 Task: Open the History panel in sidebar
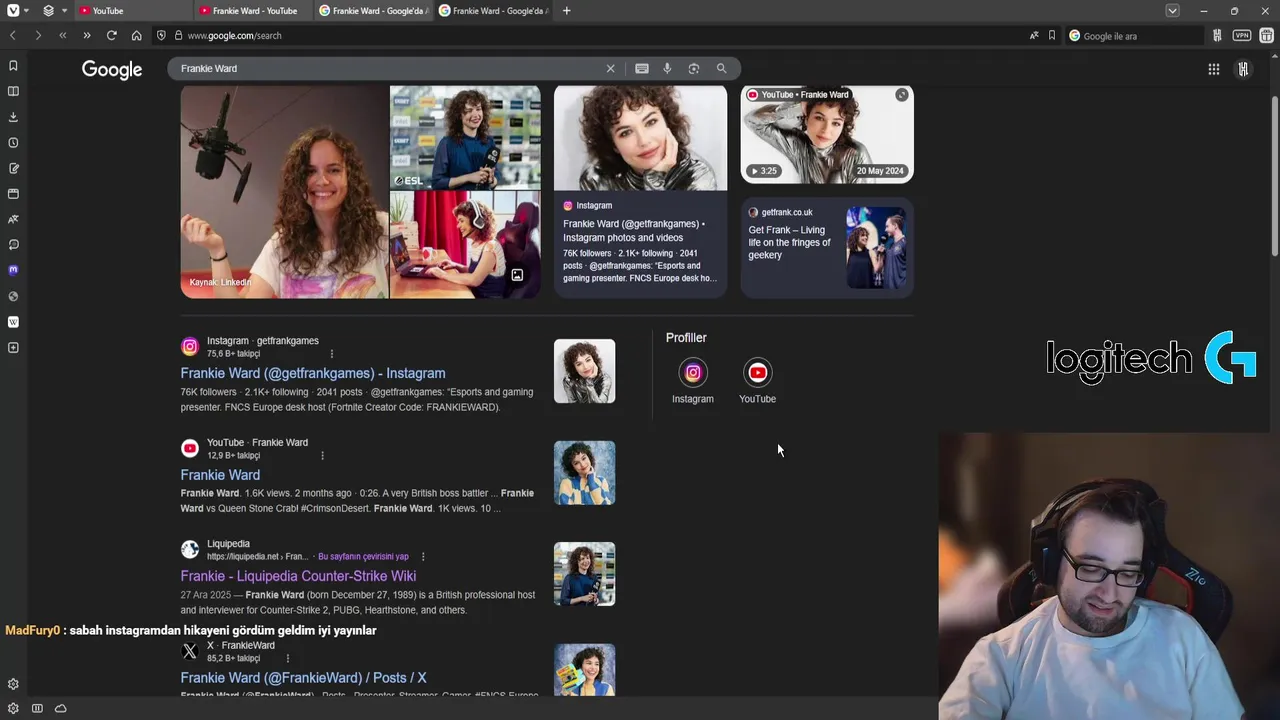click(x=13, y=142)
